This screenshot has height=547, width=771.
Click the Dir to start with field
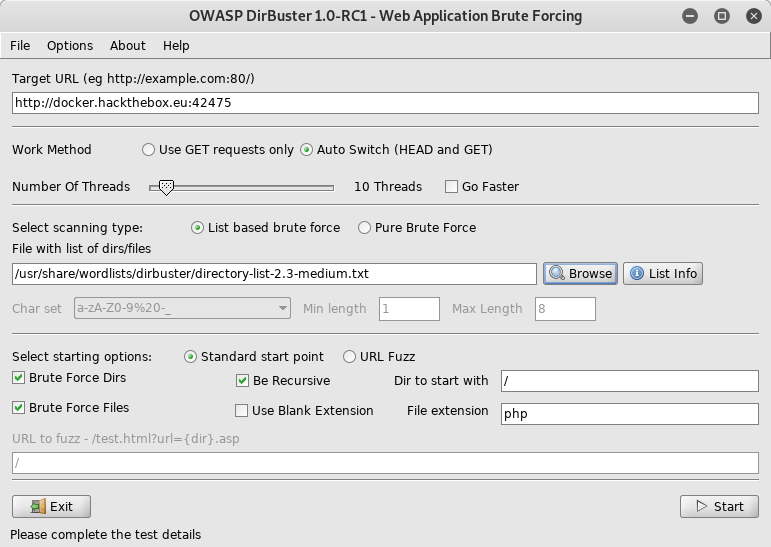pyautogui.click(x=629, y=381)
